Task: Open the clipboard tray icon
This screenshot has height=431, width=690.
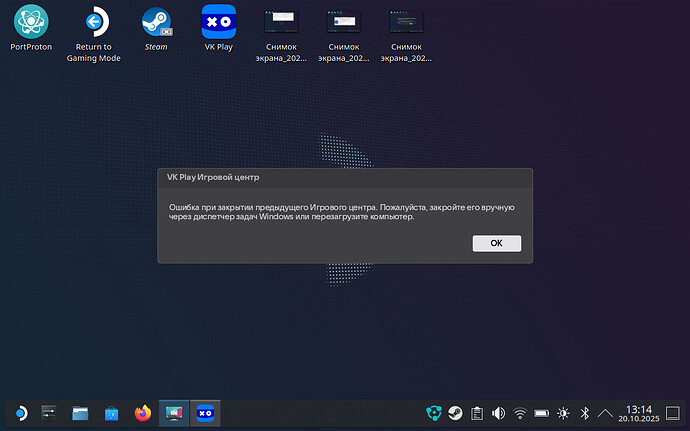Action: (x=476, y=412)
